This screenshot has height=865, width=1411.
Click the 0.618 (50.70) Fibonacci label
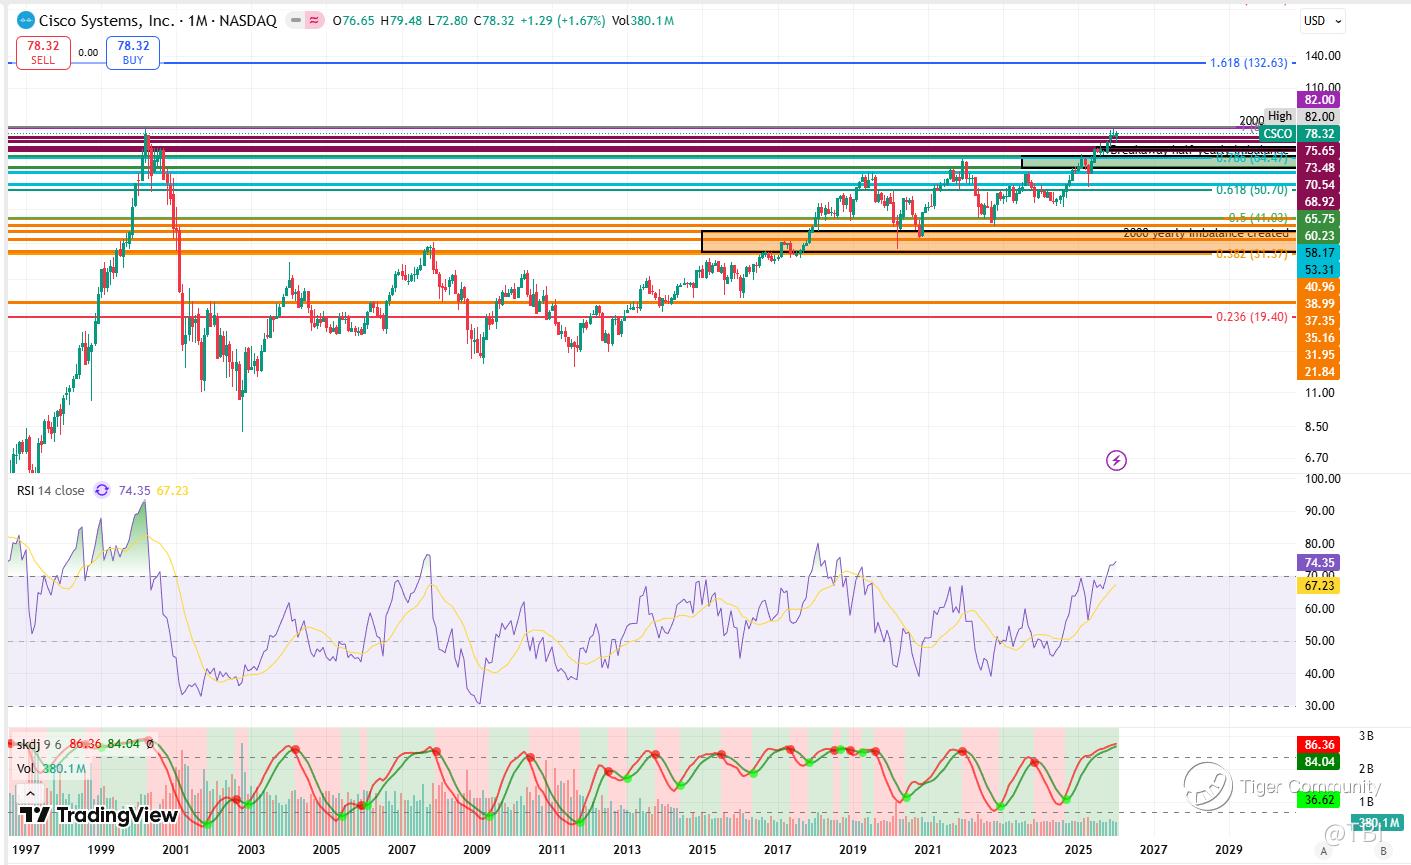pyautogui.click(x=1252, y=190)
